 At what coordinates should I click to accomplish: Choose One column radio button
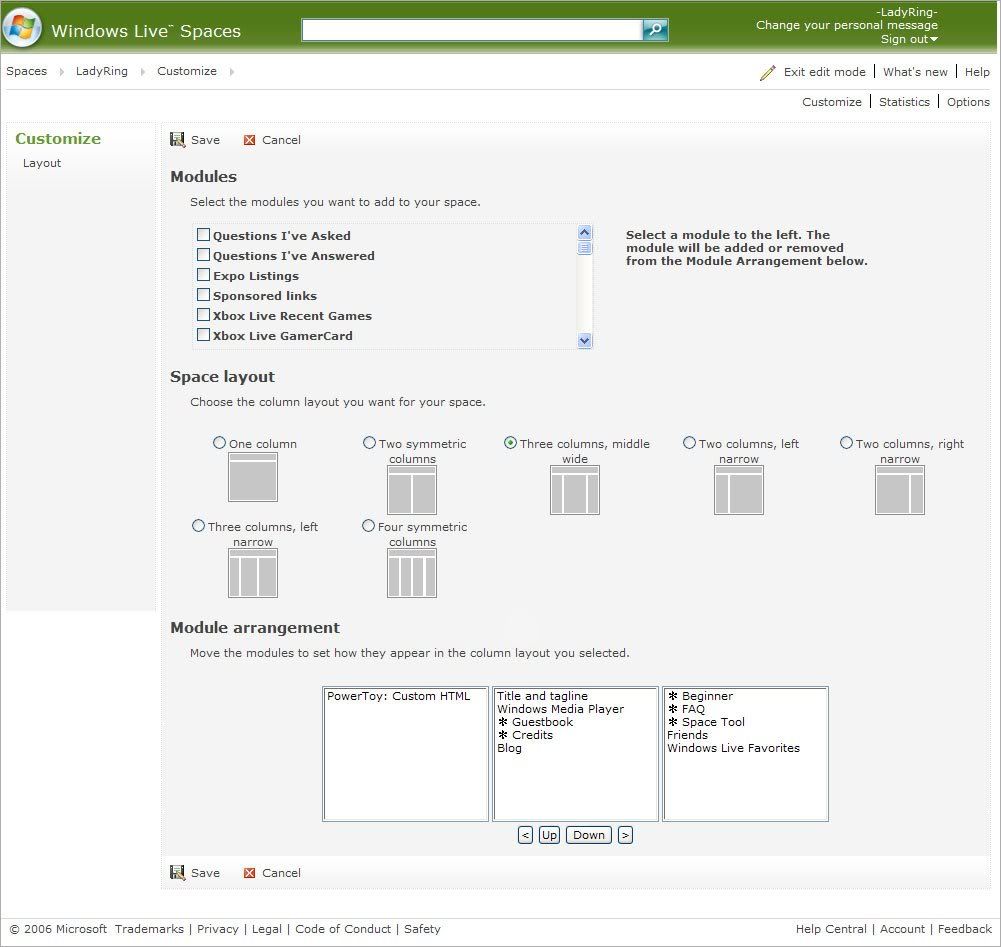[x=219, y=443]
